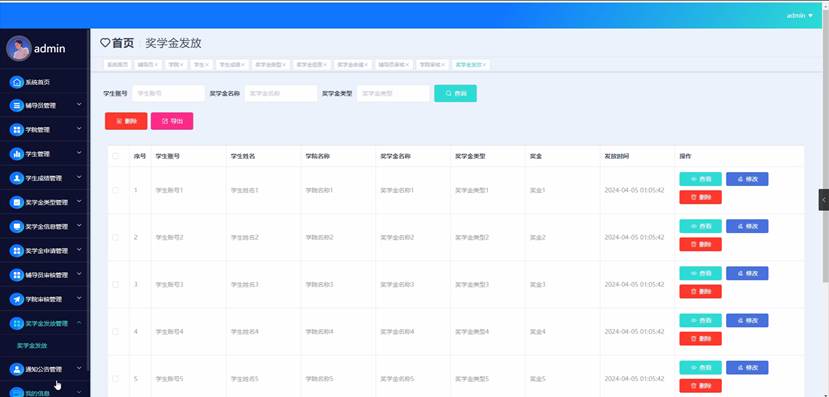Click 查看 for row 1
This screenshot has height=397, width=829.
coord(700,179)
